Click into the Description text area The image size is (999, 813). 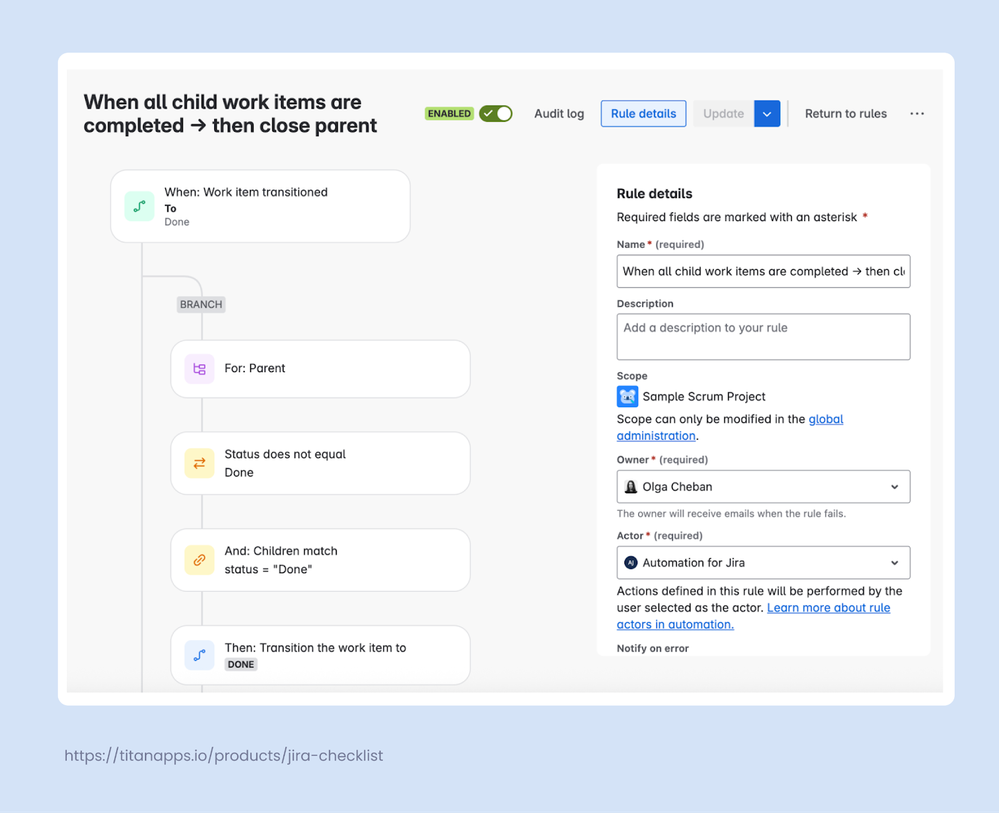(x=763, y=336)
